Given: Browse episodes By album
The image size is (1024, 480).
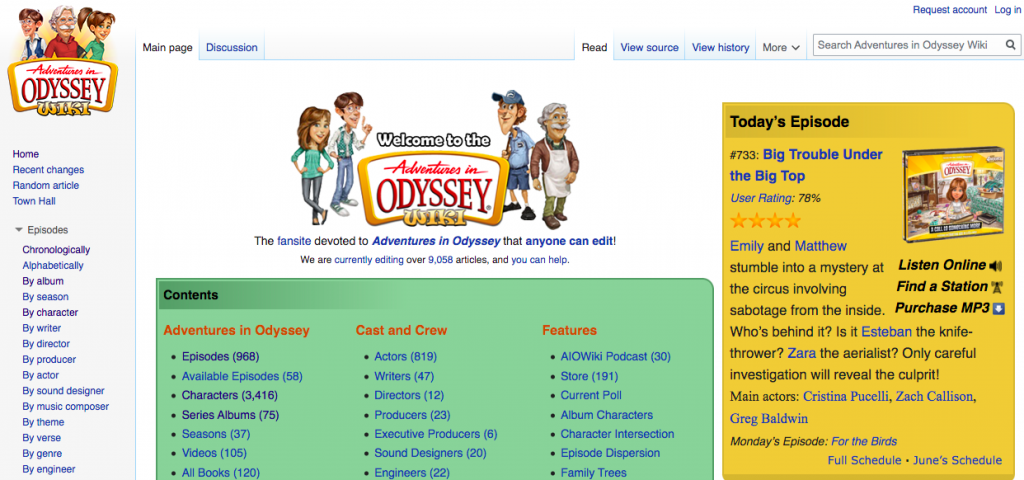Looking at the screenshot, I should [x=43, y=281].
